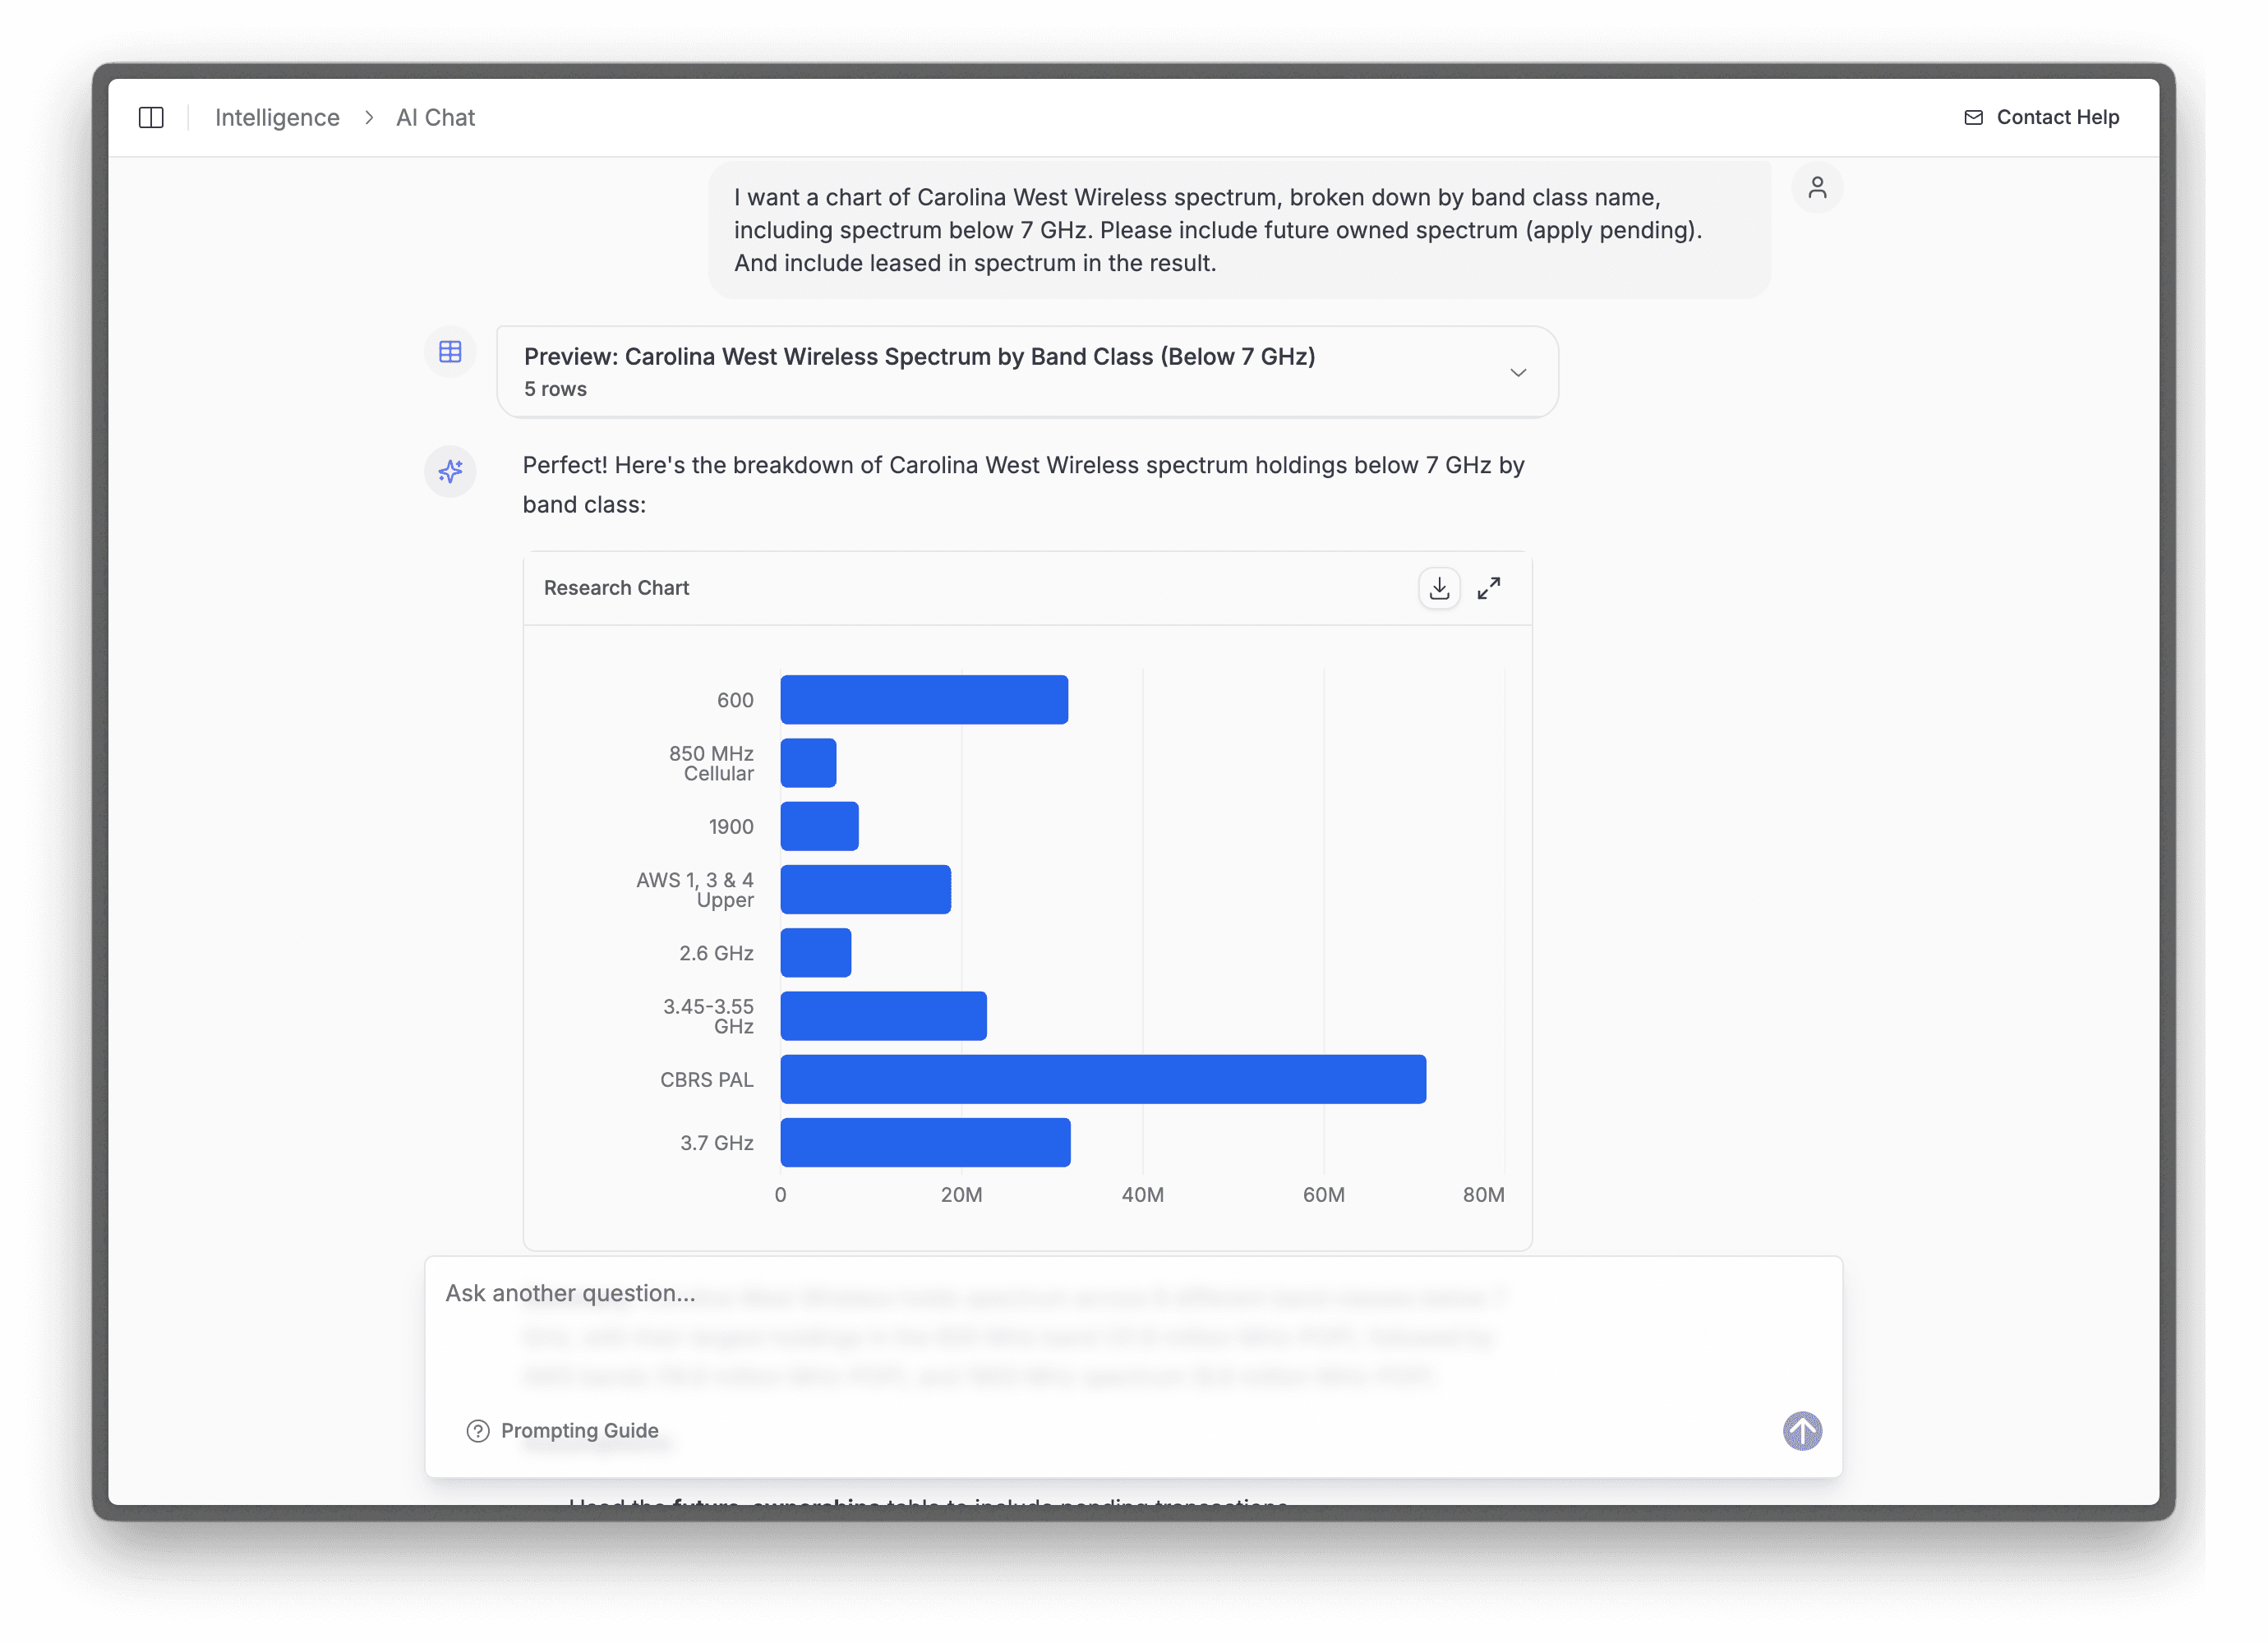The height and width of the screenshot is (1643, 2268).
Task: Click the 3.7 GHz bar
Action: [x=925, y=1142]
